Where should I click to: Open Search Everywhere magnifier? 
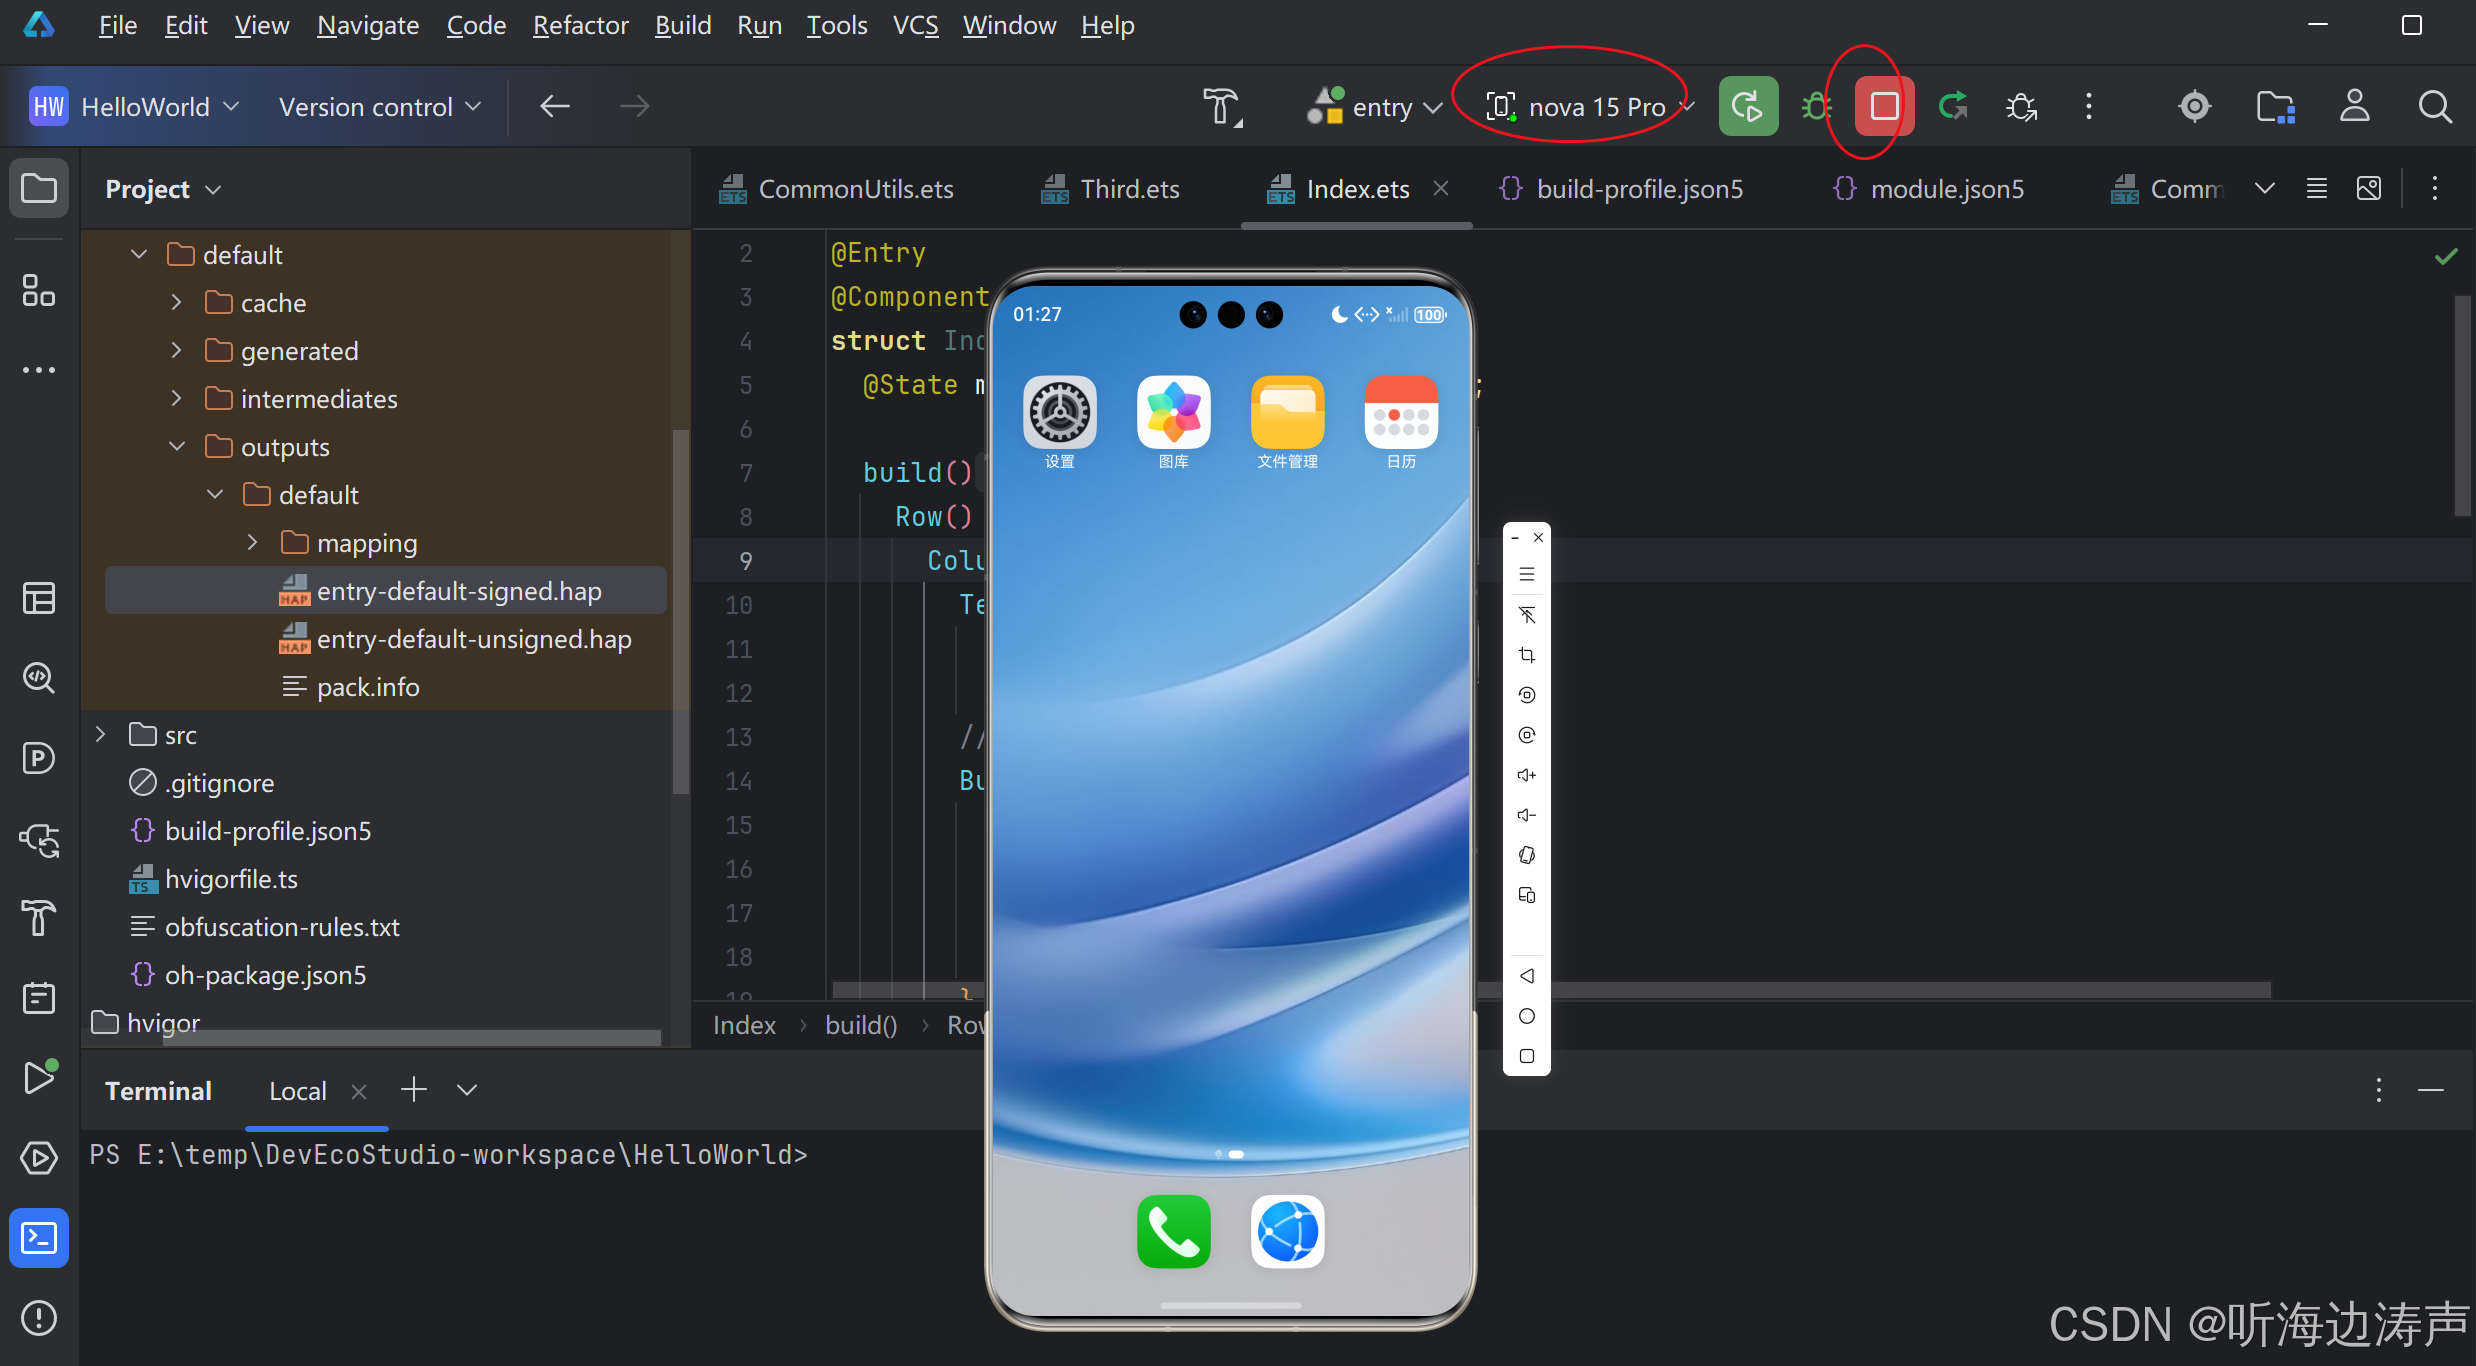coord(2435,106)
